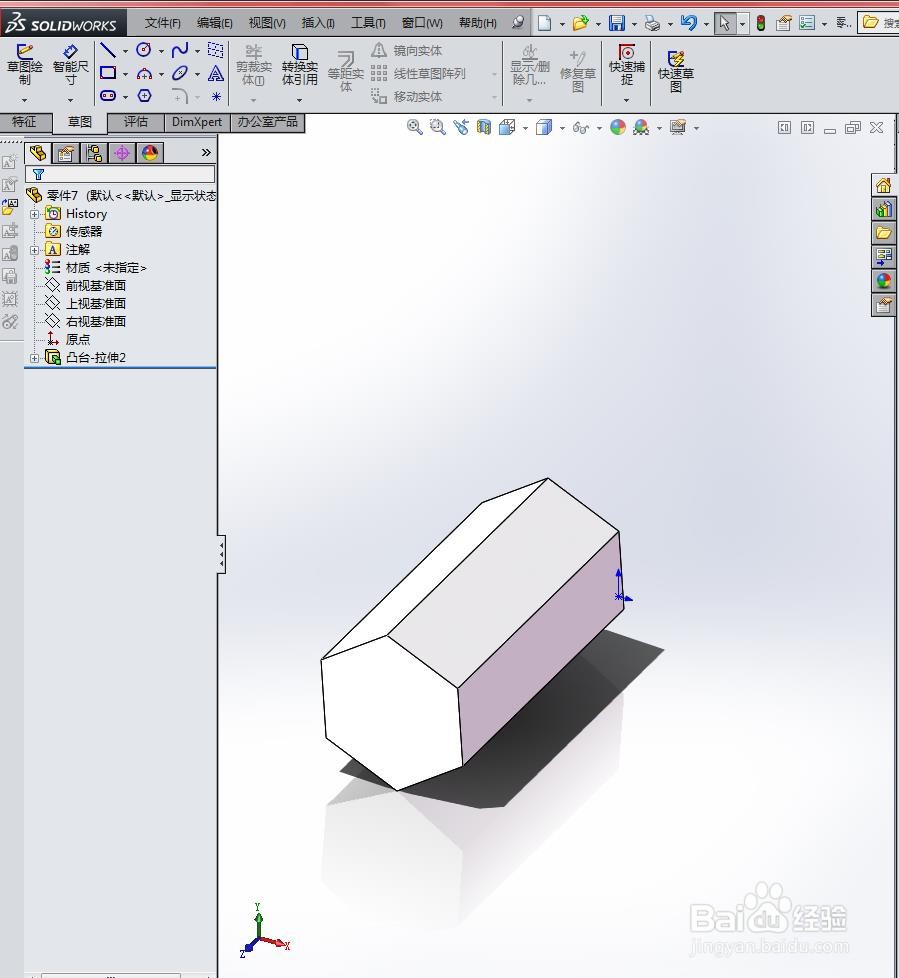The height and width of the screenshot is (978, 899).
Task: Click Zoom to Area magnifier icon
Action: (x=437, y=127)
